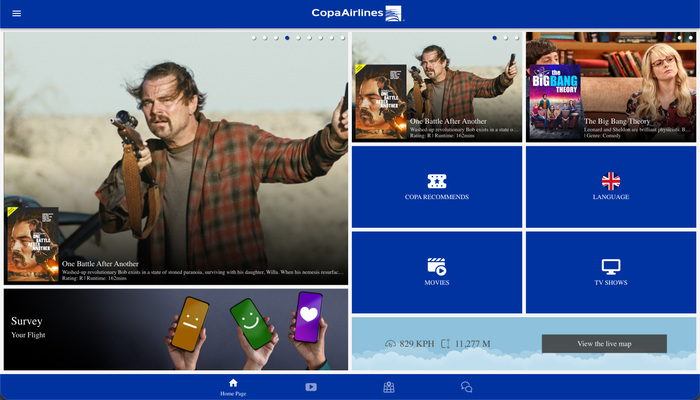This screenshot has width=700, height=400.
Task: Click the speedometer icon beside 829 KPH
Action: [x=391, y=344]
